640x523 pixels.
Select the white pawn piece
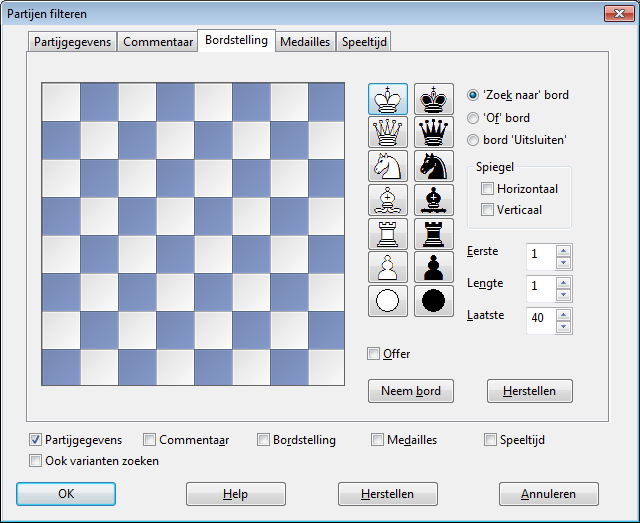[x=387, y=267]
